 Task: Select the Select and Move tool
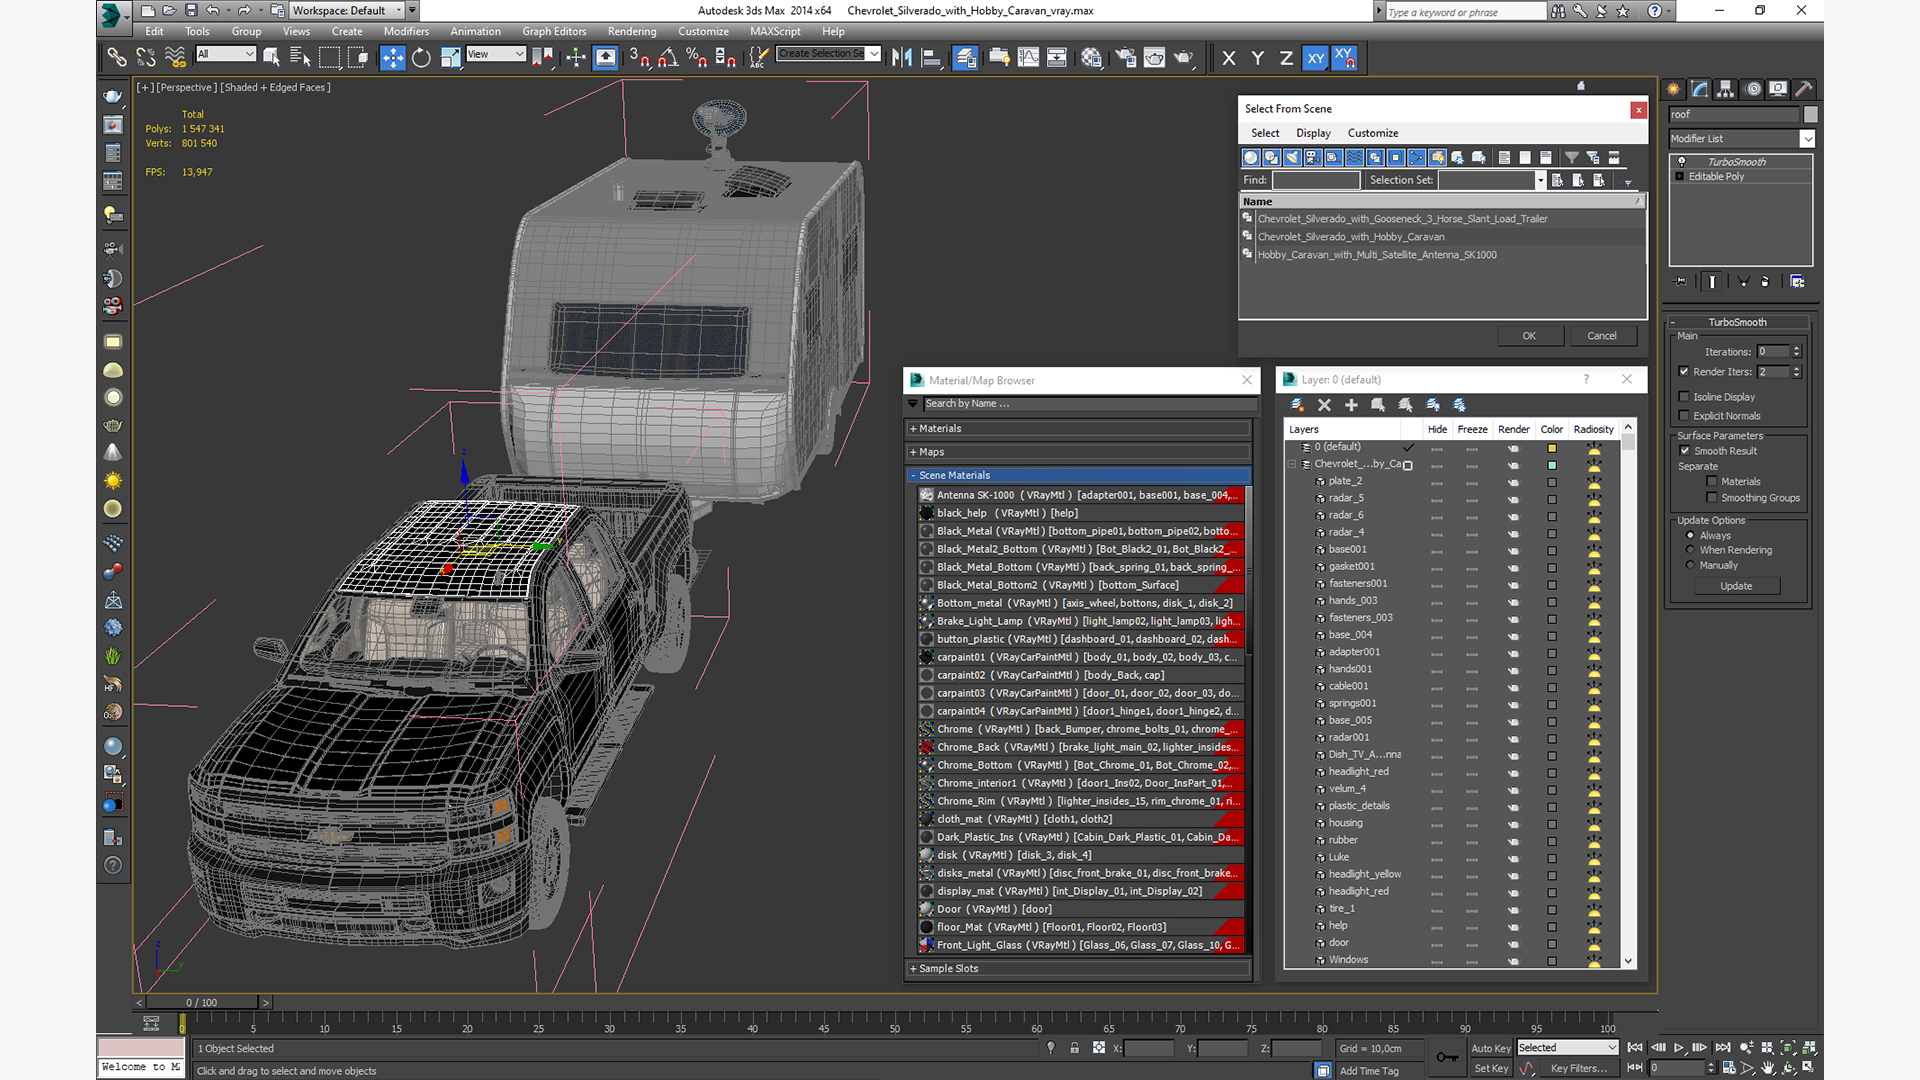[x=393, y=58]
